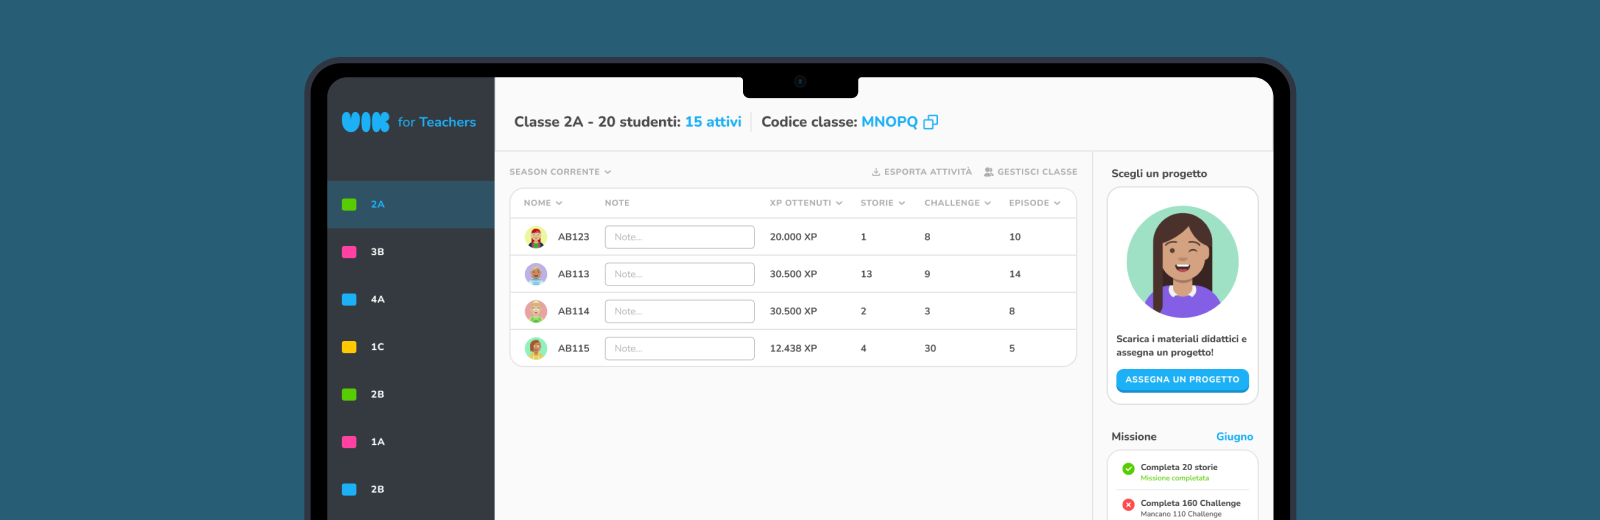Click the 12.438 XP value
This screenshot has height=520, width=1600.
tap(793, 348)
